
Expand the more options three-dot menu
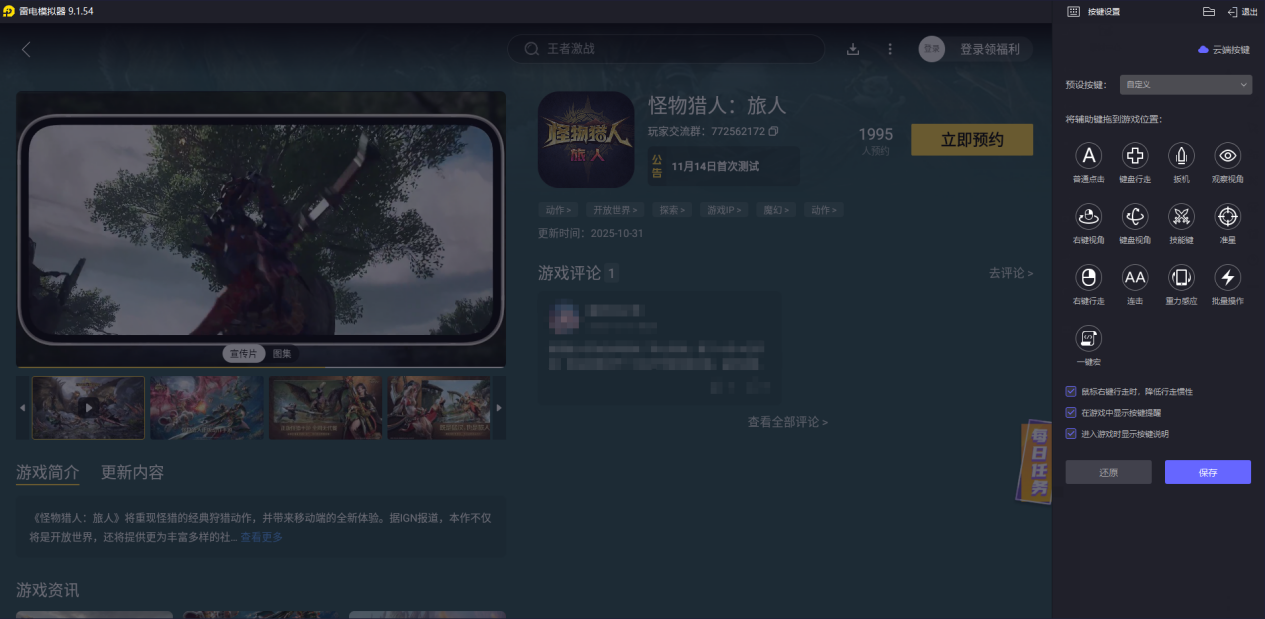tap(889, 48)
